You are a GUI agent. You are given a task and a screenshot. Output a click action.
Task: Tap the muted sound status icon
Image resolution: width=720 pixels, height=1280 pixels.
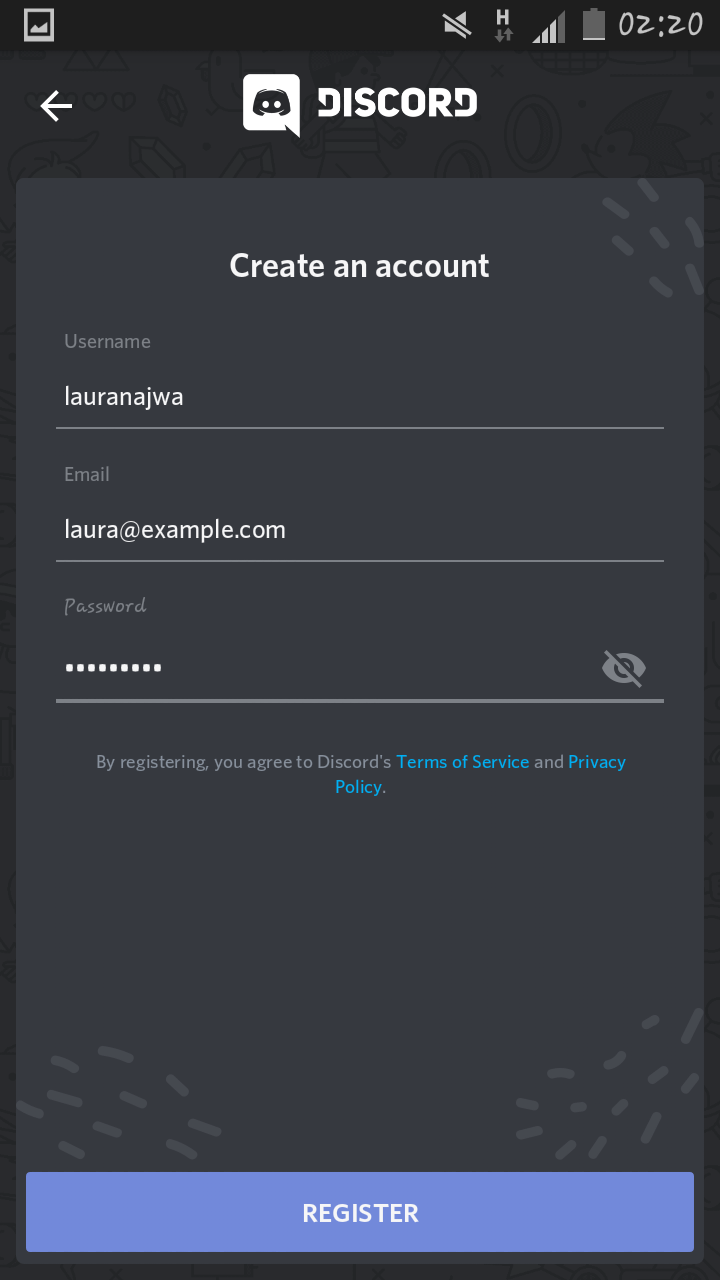click(457, 25)
